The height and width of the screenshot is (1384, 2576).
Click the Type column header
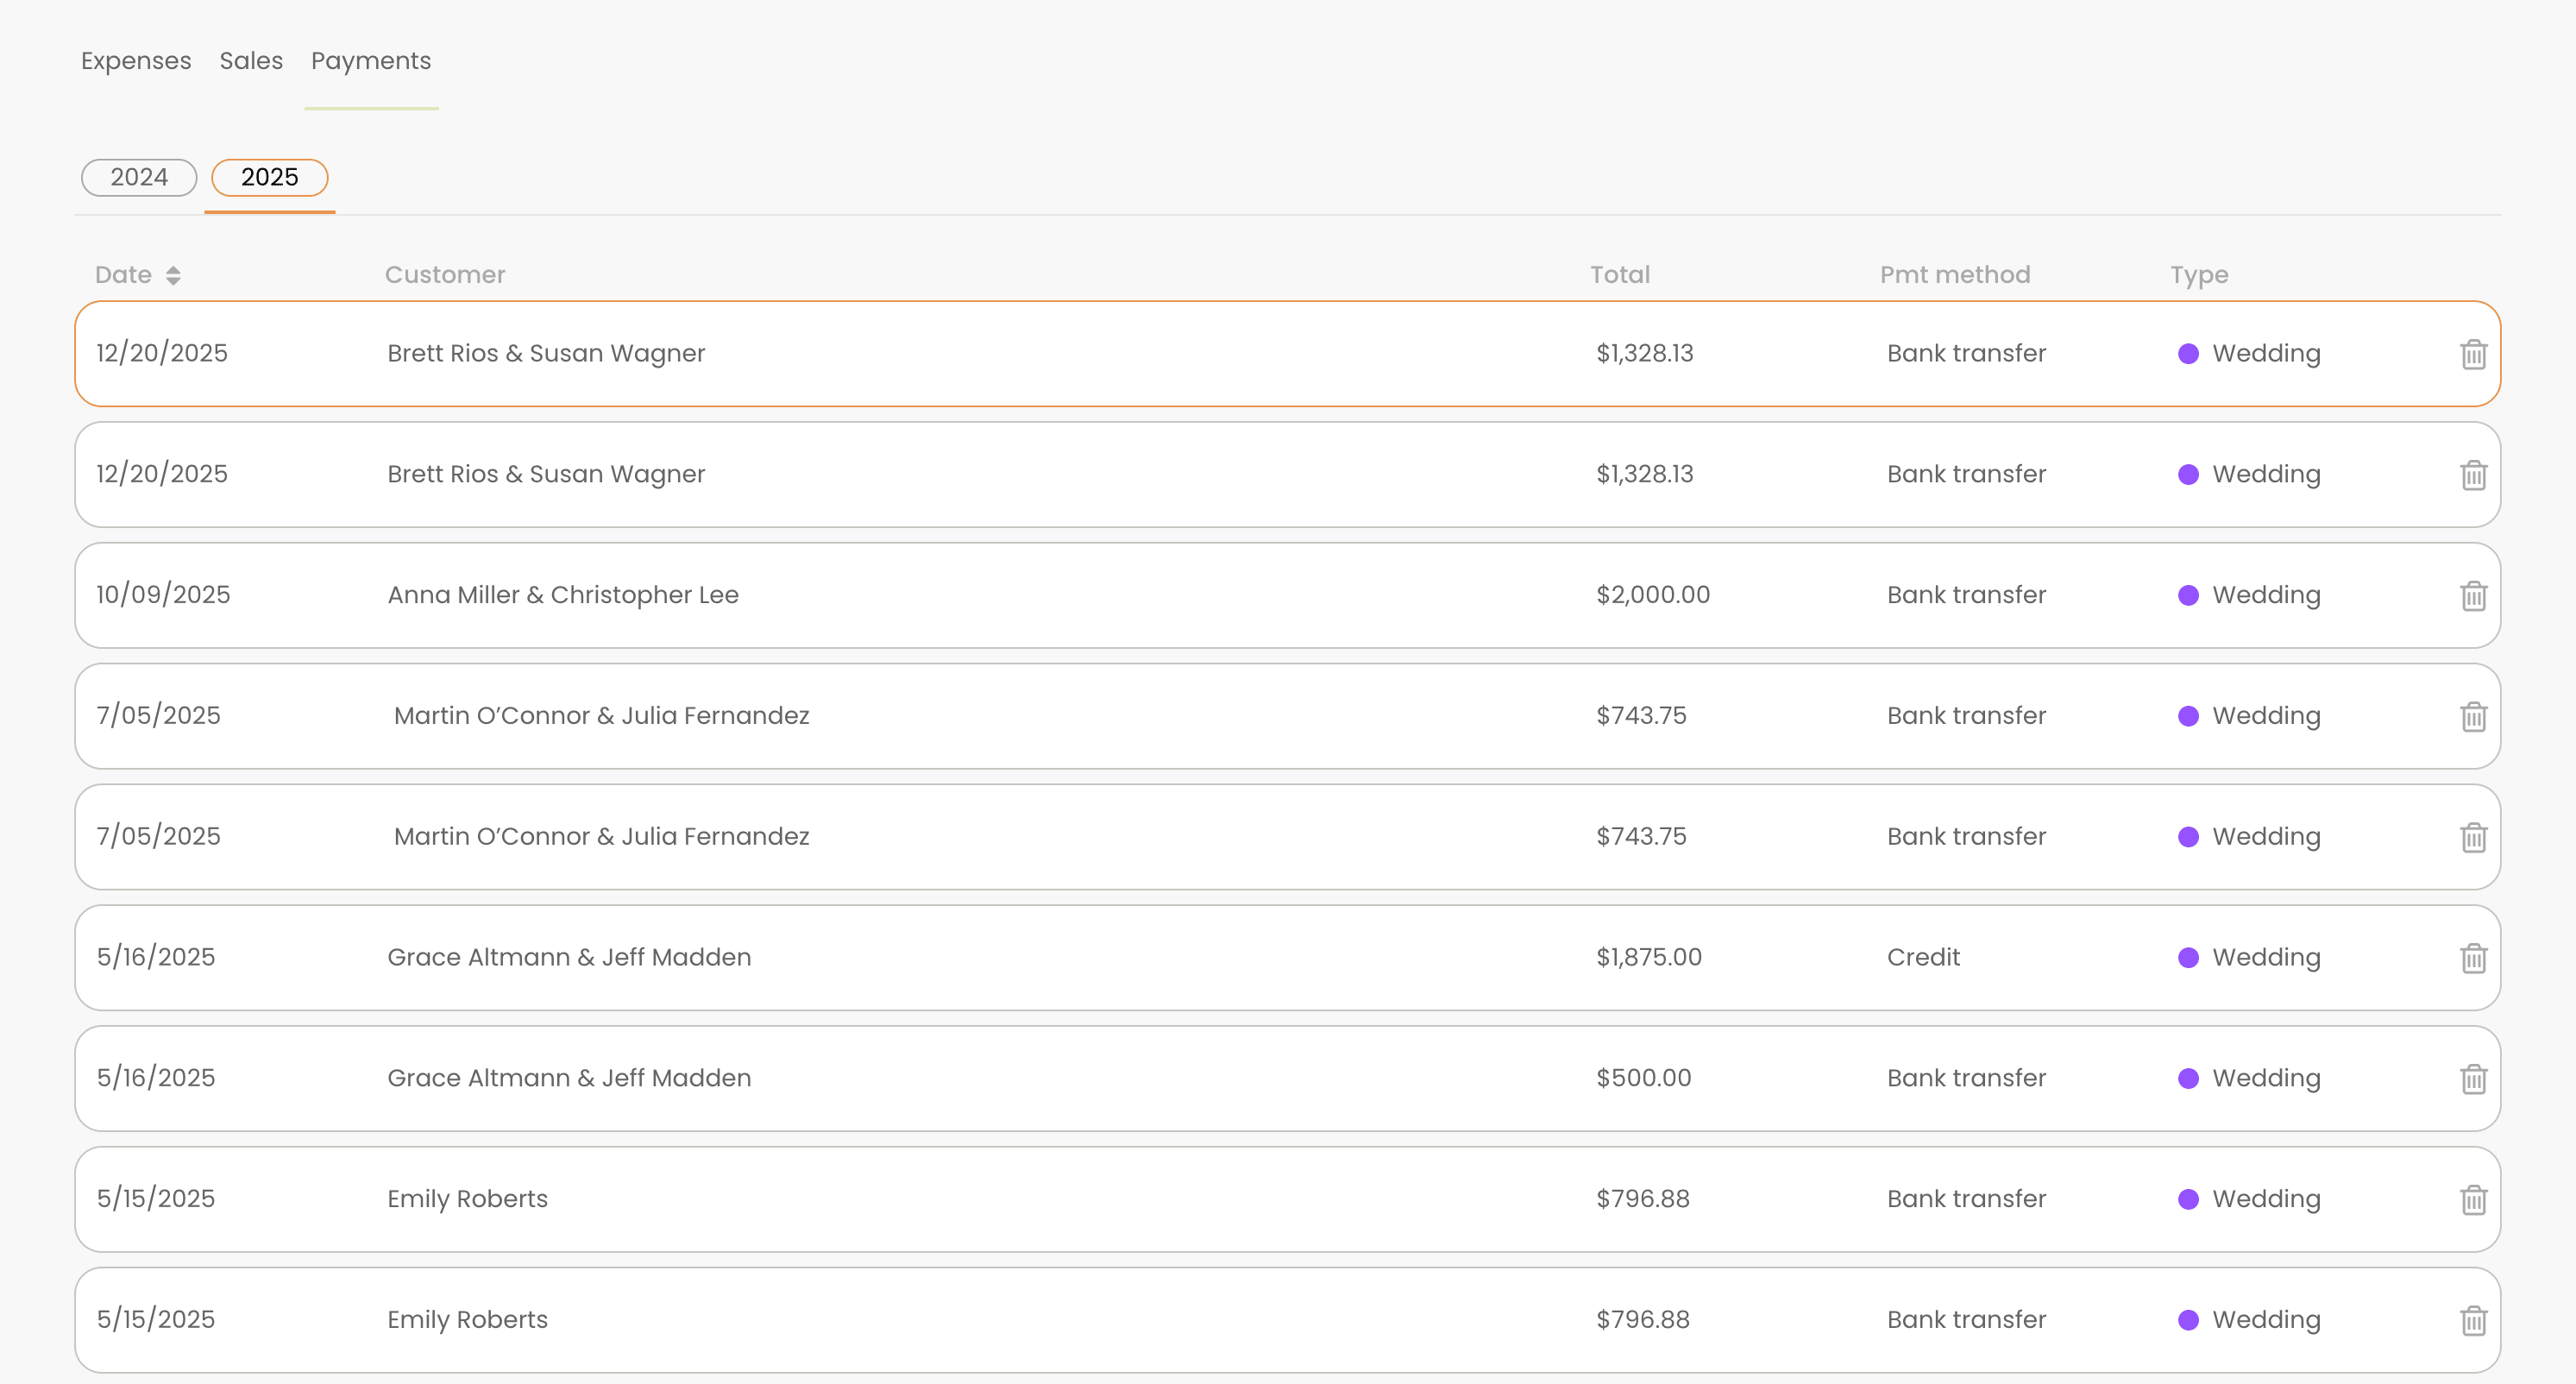point(2199,275)
